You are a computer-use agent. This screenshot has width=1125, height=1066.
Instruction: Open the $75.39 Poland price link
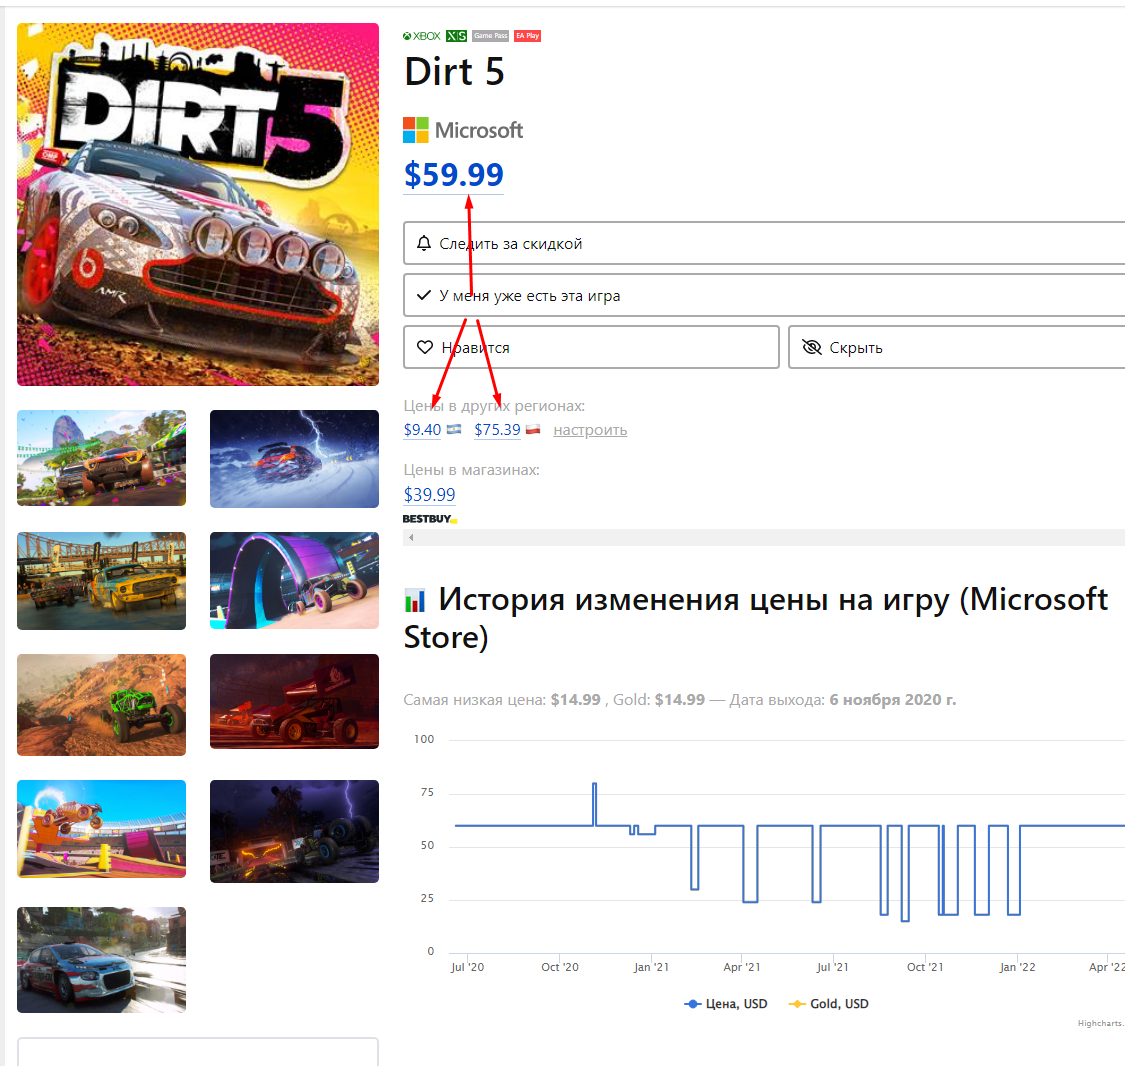(497, 430)
